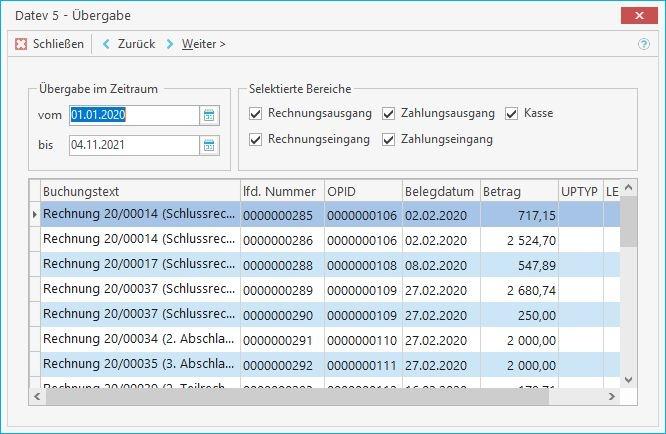Image resolution: width=666 pixels, height=434 pixels.
Task: Open help via the question mark icon
Action: coord(644,44)
